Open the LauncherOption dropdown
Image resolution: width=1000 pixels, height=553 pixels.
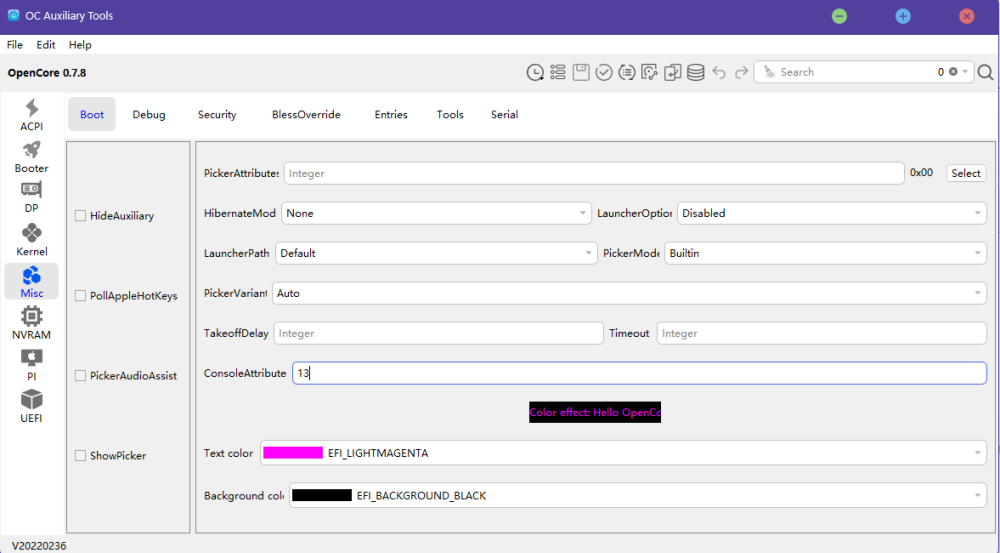click(x=832, y=213)
